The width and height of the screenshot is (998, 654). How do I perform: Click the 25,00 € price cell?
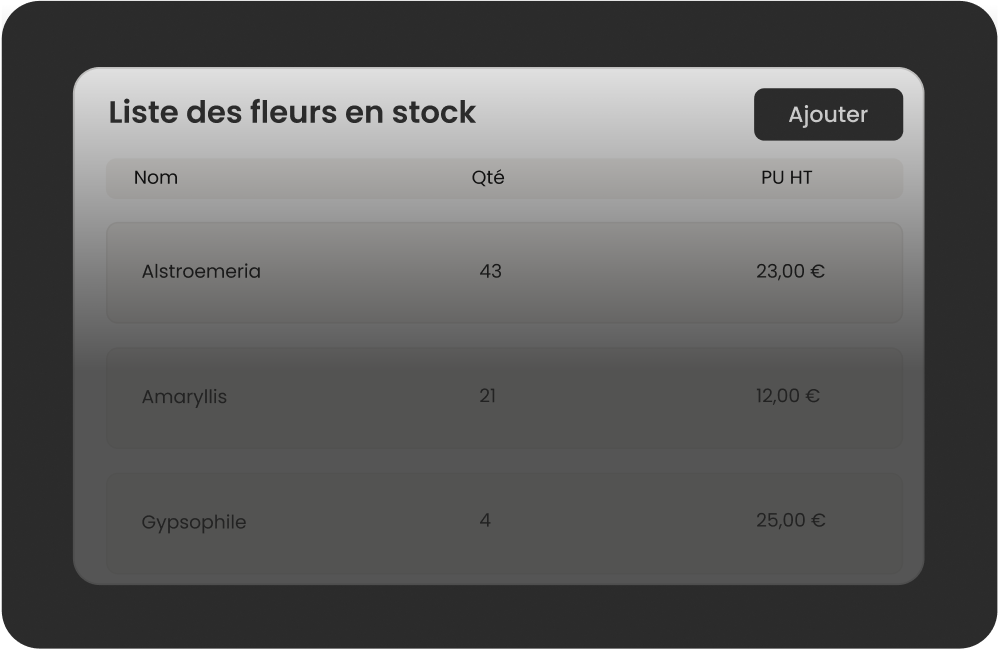pyautogui.click(x=791, y=521)
